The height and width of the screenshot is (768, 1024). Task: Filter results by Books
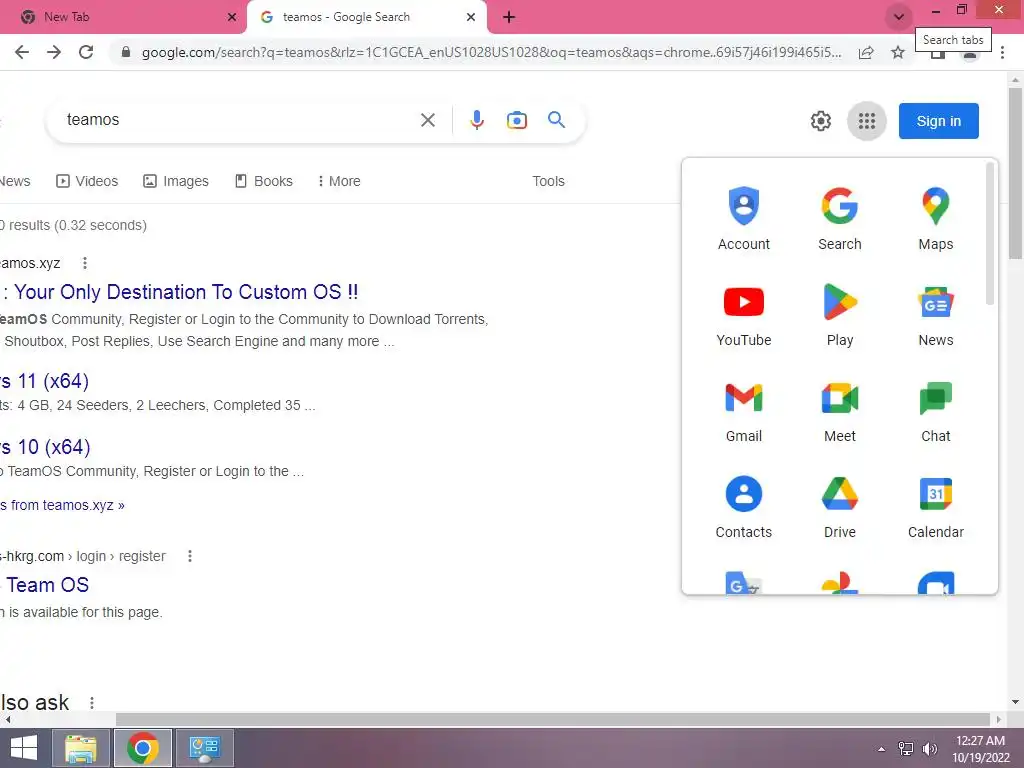tap(264, 181)
